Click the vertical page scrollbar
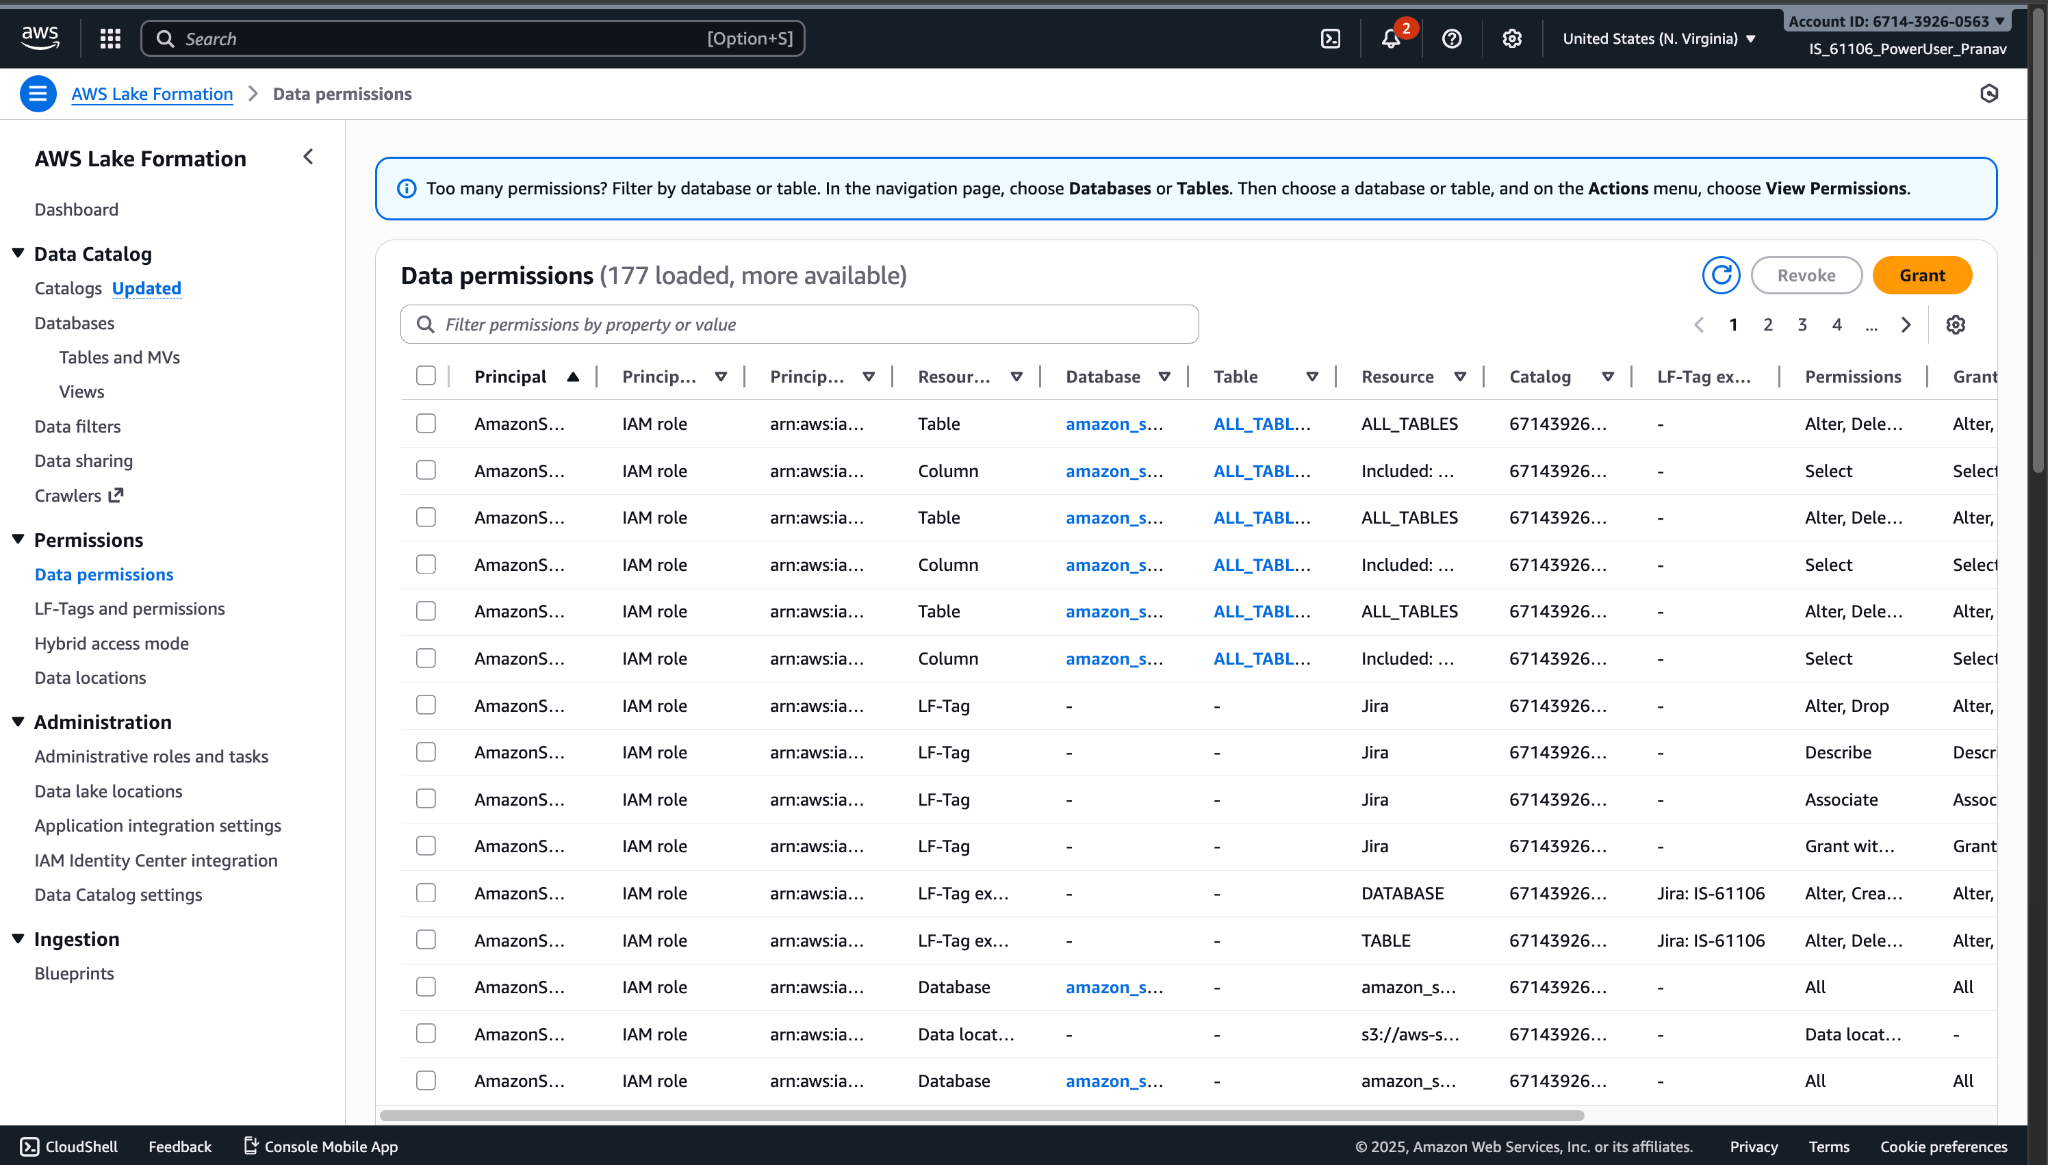This screenshot has height=1165, width=2048. [x=2038, y=240]
